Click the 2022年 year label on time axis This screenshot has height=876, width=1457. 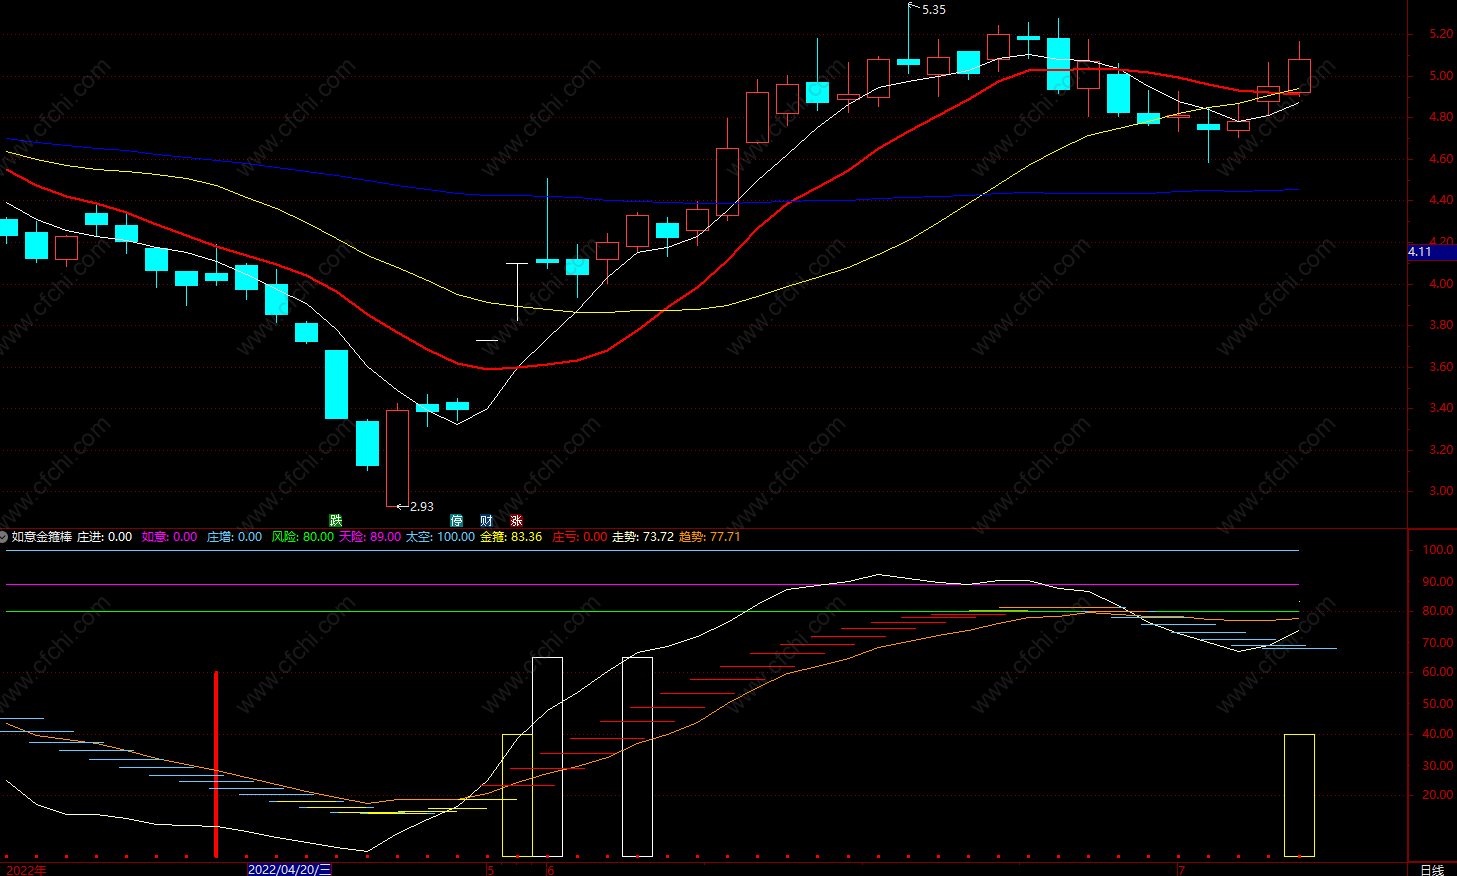[x=26, y=870]
